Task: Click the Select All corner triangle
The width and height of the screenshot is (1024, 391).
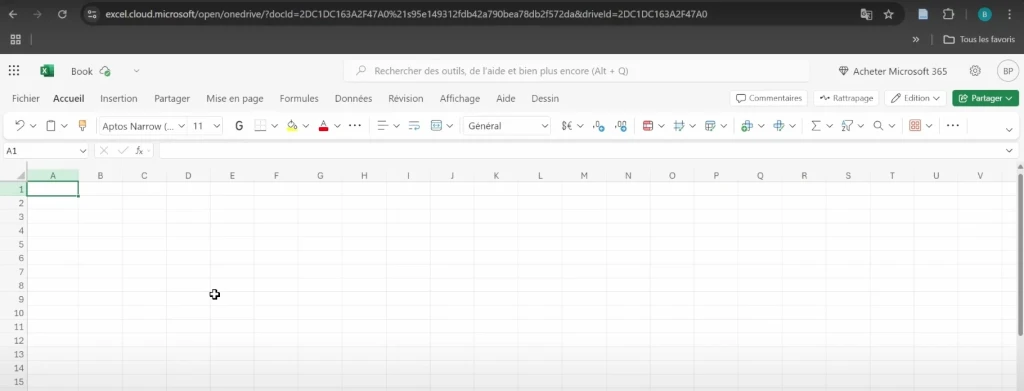Action: click(20, 176)
